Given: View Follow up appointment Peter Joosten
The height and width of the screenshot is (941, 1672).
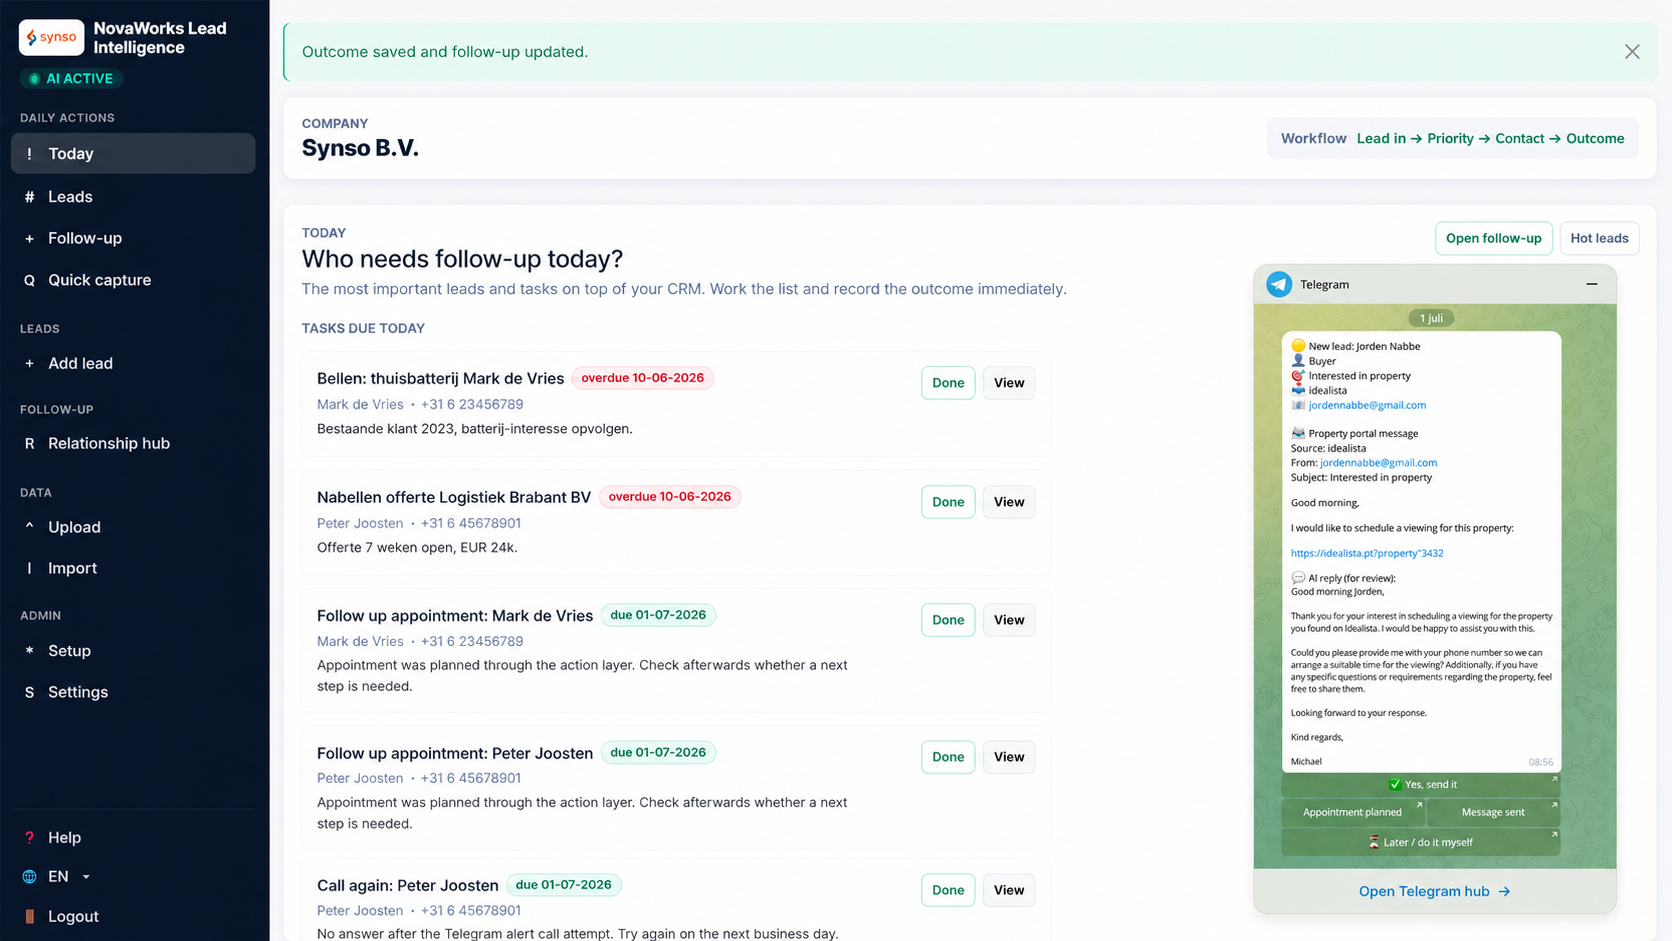Looking at the screenshot, I should tap(1009, 757).
